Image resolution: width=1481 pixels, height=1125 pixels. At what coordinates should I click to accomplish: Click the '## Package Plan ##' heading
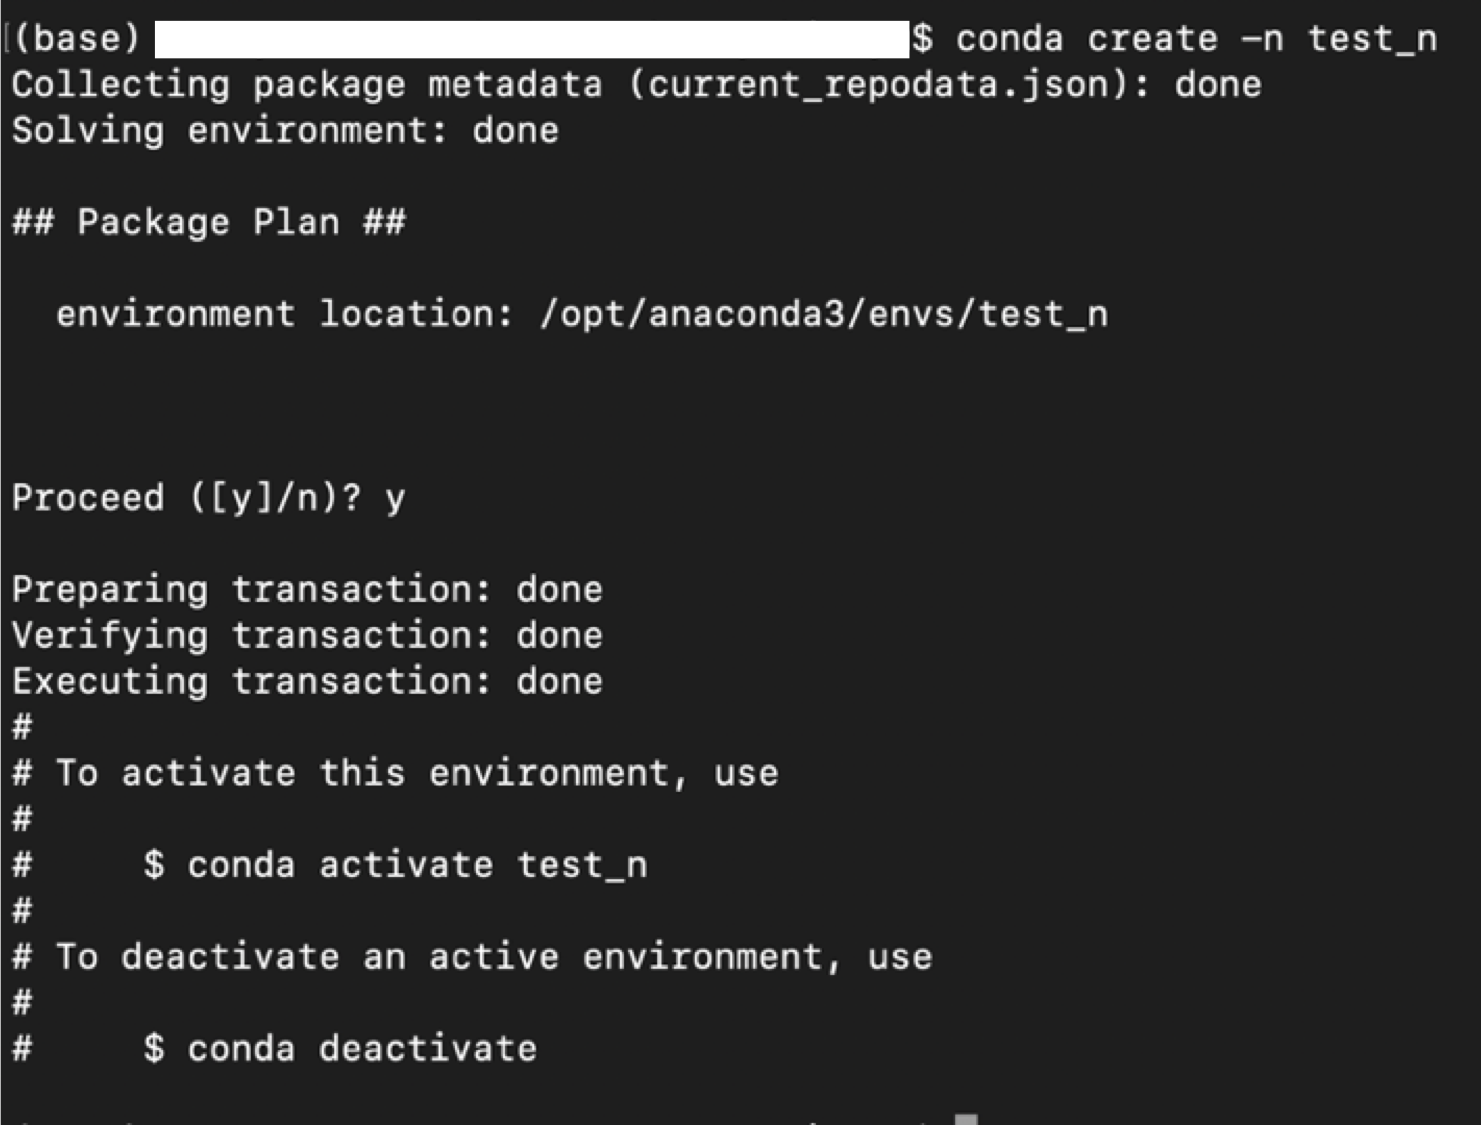coord(208,222)
